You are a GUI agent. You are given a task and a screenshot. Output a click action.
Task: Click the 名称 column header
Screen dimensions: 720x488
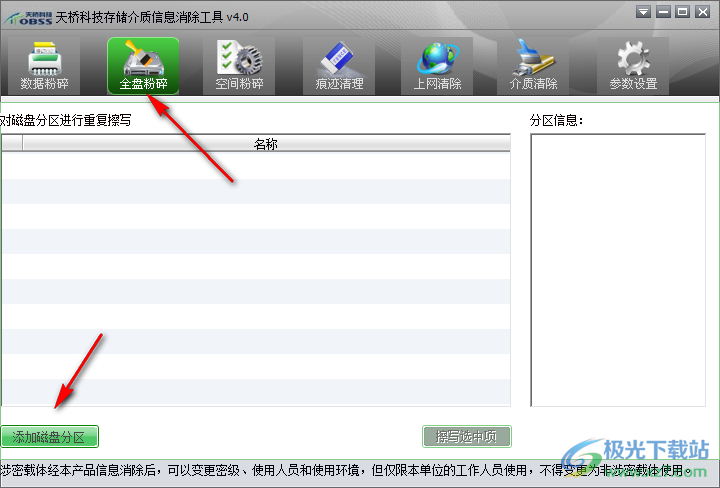266,144
